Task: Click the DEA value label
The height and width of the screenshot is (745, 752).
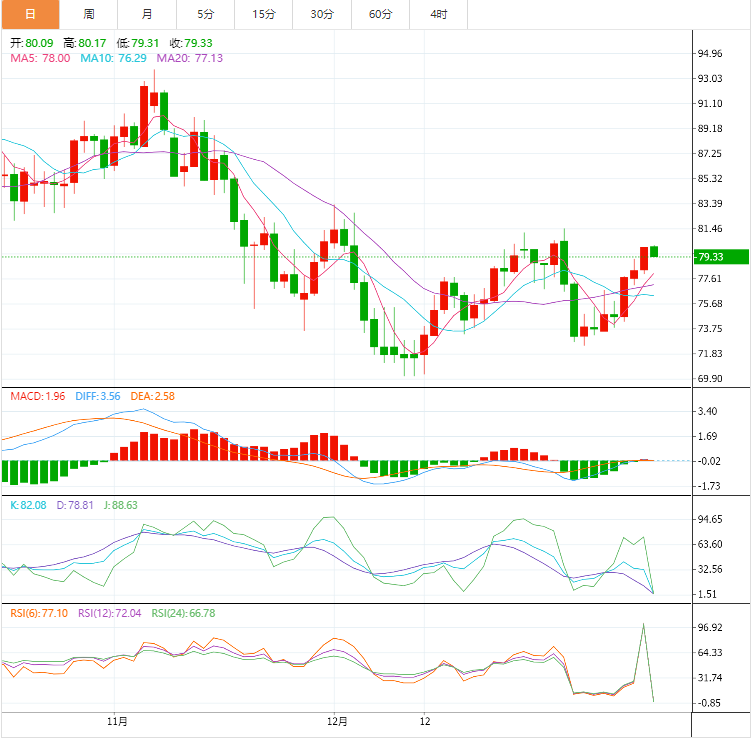Action: coord(153,396)
